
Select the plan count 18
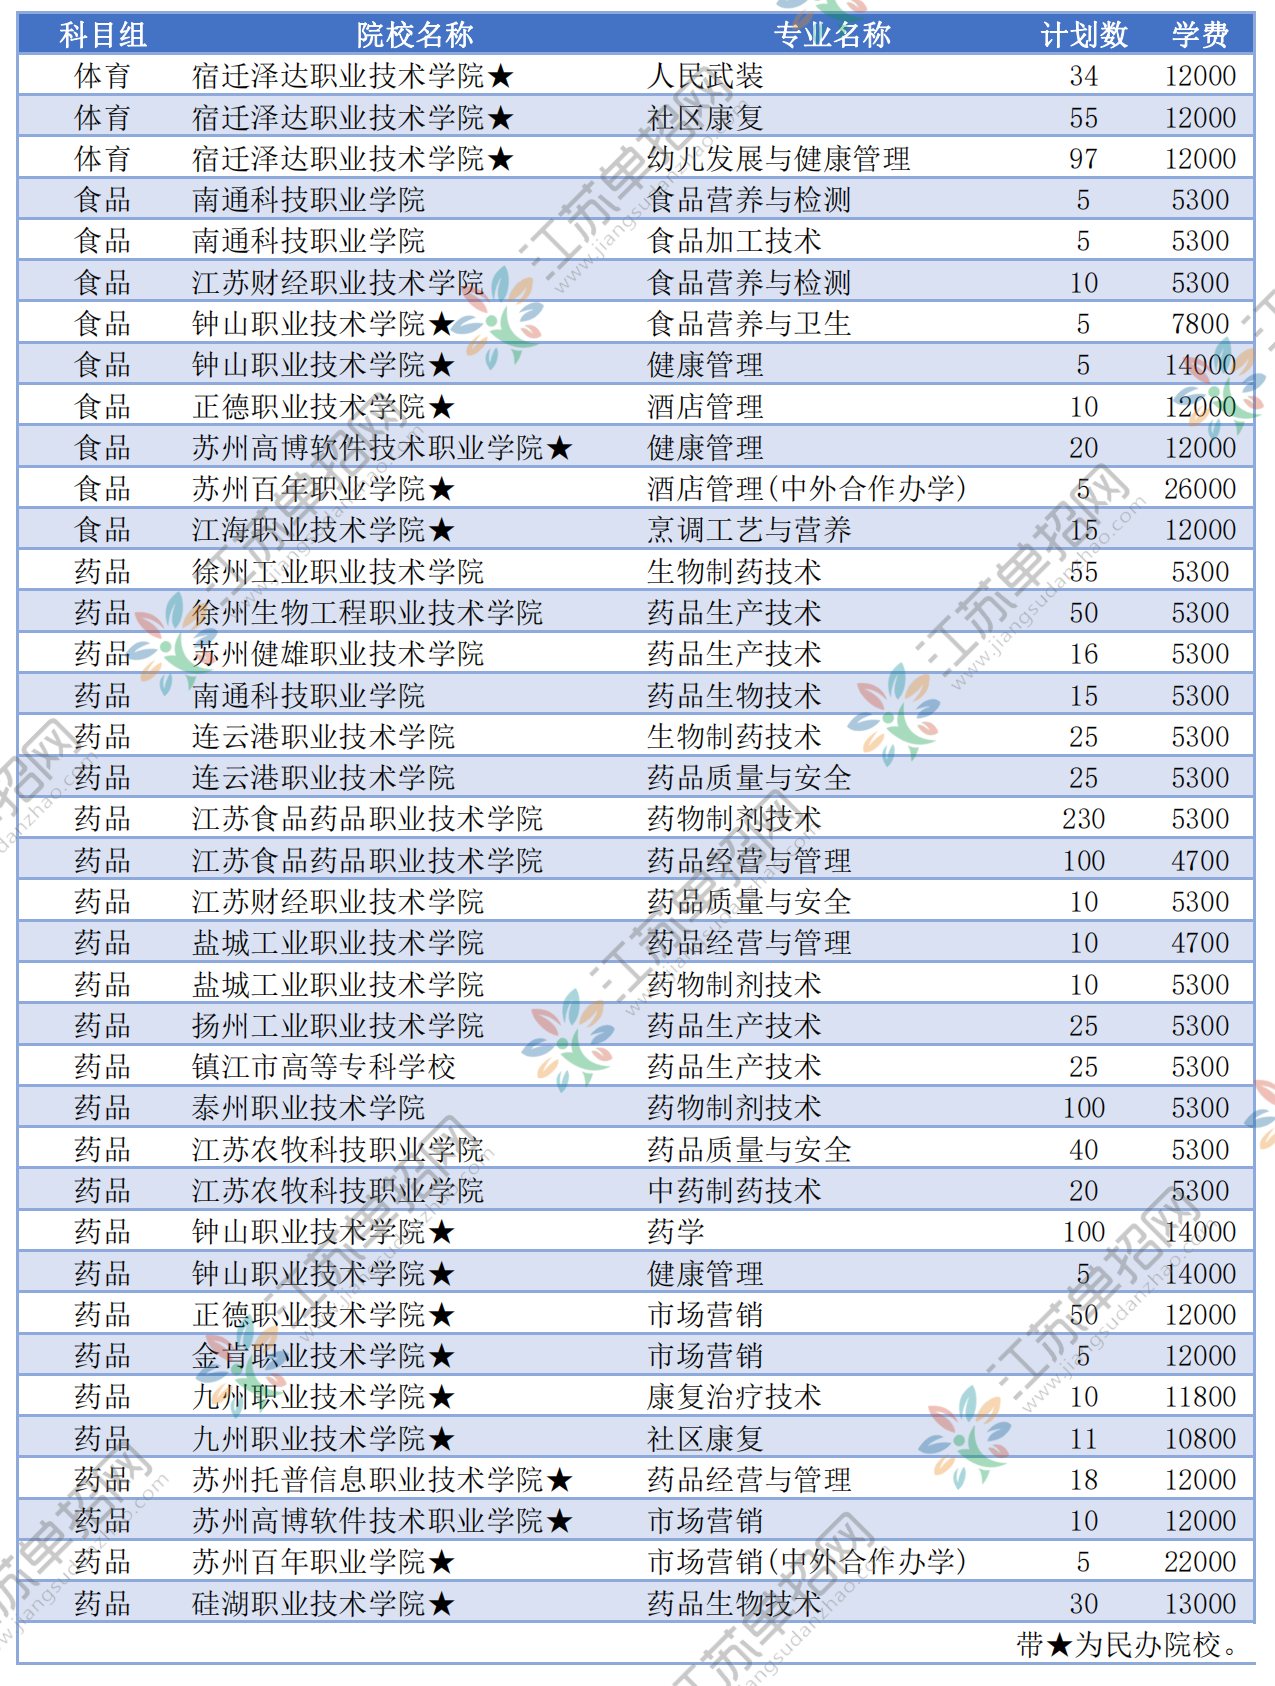click(1084, 1480)
